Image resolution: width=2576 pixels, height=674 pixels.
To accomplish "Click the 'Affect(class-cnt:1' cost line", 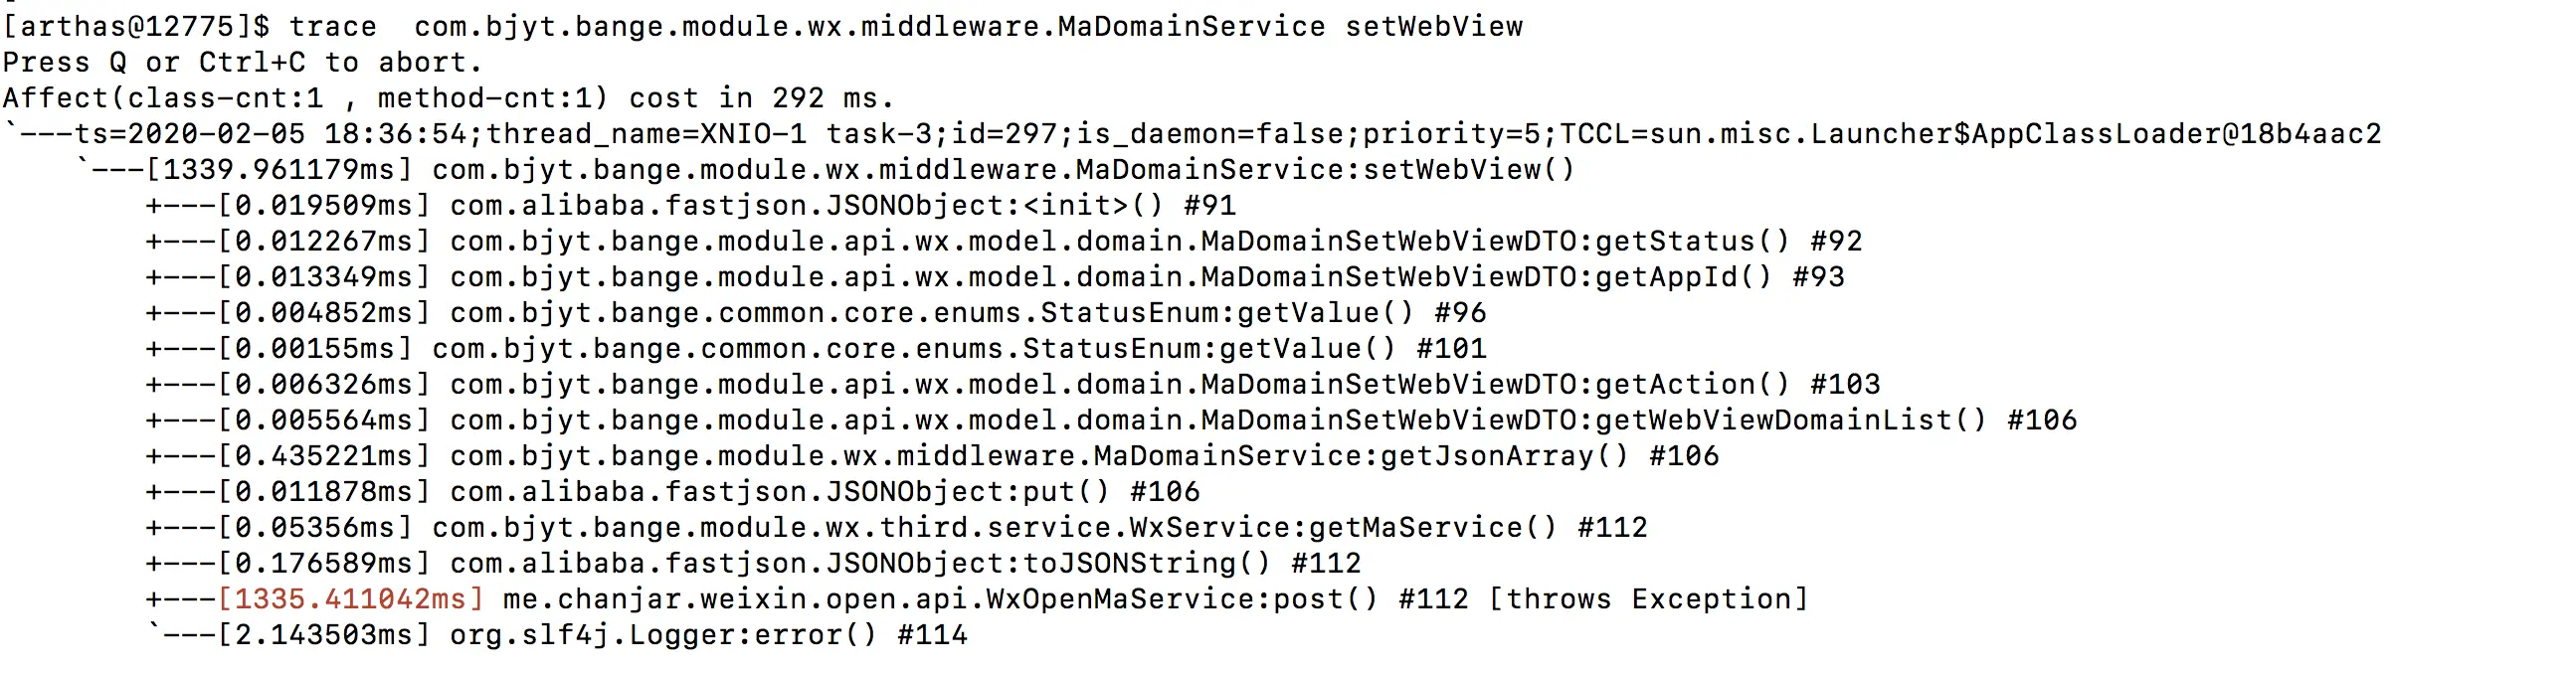I will click(x=448, y=98).
